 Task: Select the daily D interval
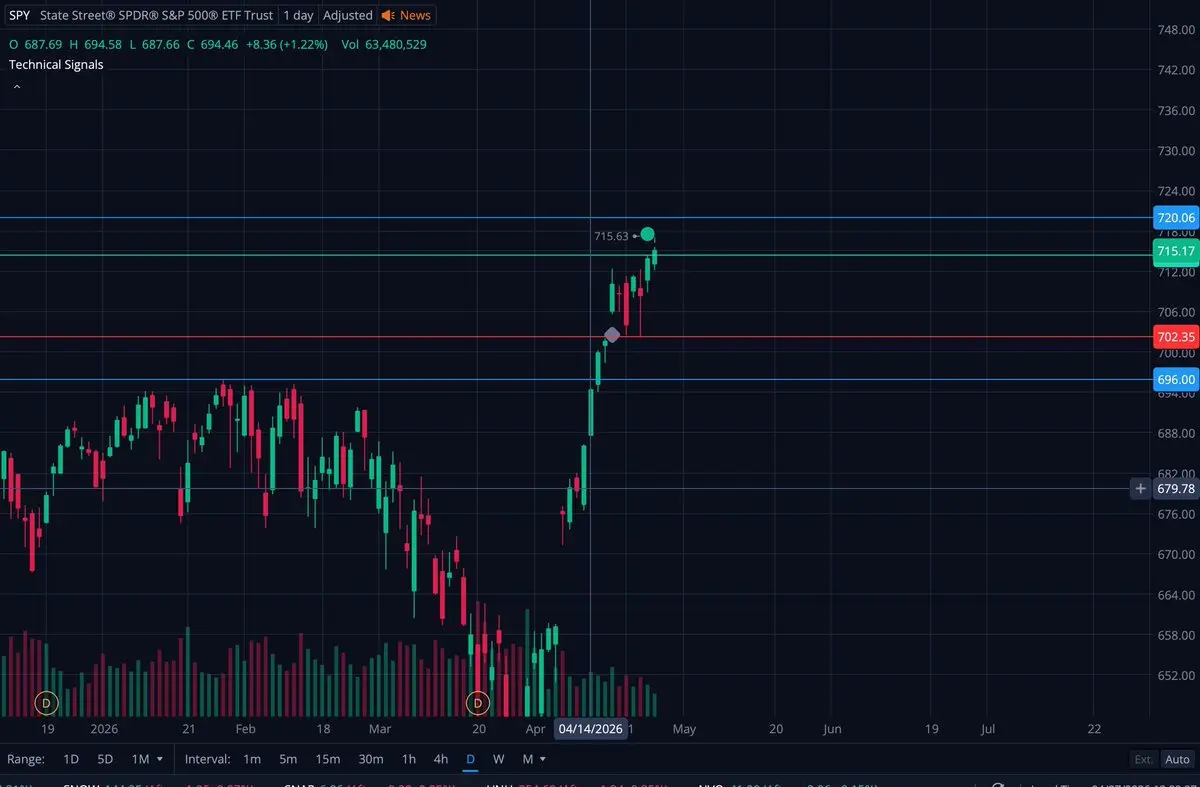click(470, 759)
